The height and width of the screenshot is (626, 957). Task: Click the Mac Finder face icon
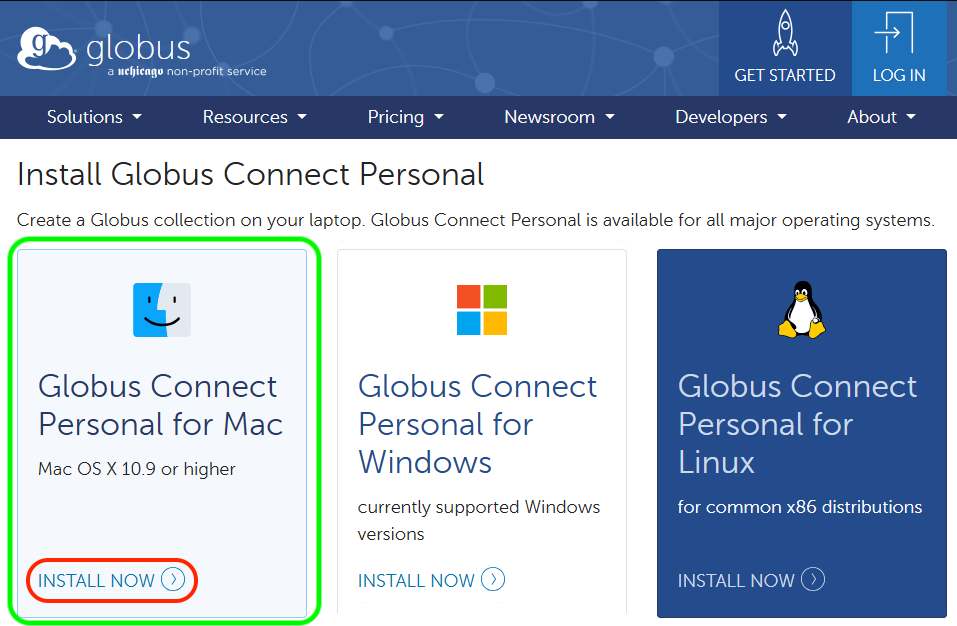tap(161, 309)
